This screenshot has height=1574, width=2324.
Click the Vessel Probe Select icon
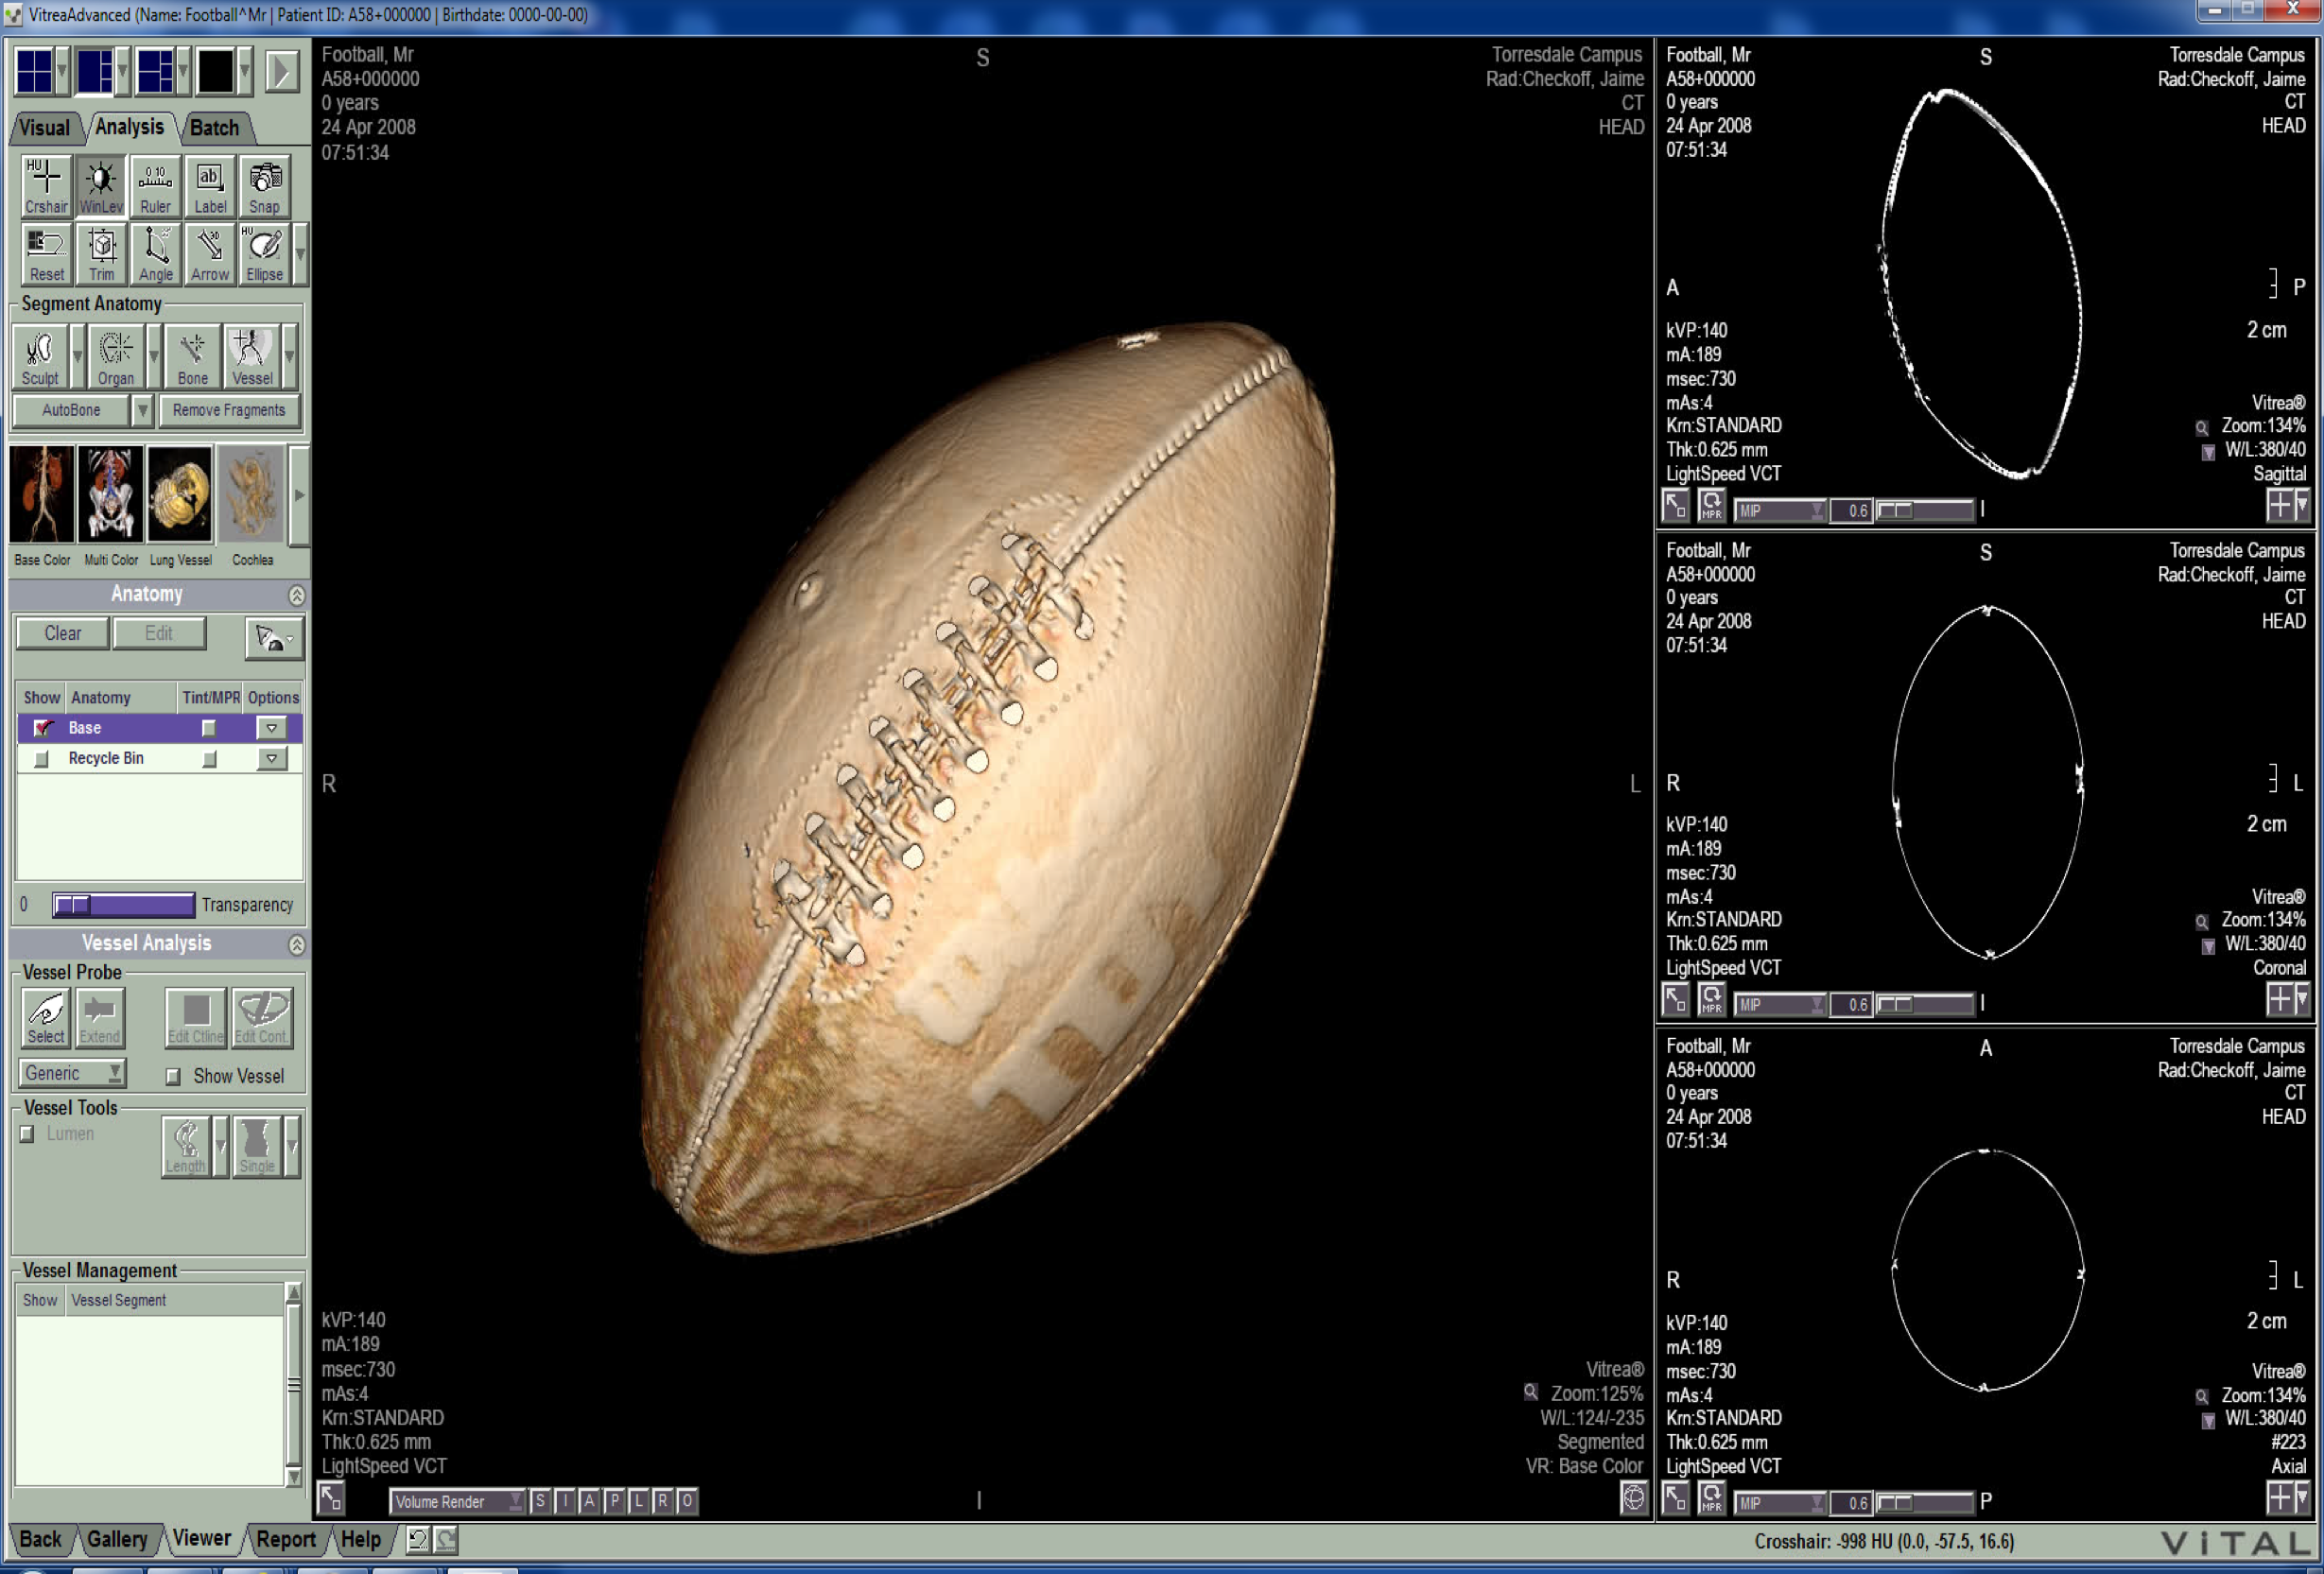tap(45, 1017)
